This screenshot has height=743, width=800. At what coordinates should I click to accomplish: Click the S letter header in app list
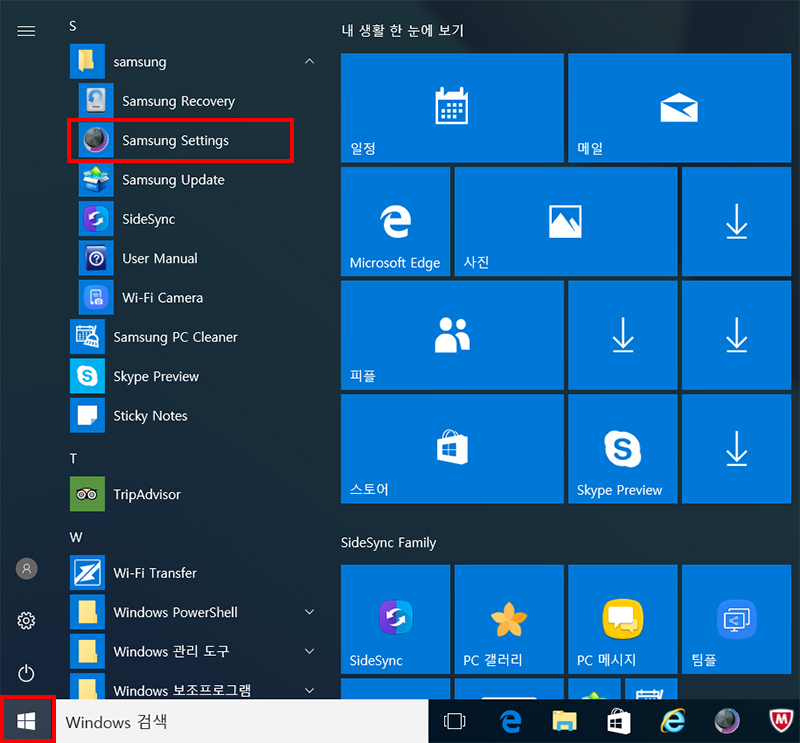click(x=73, y=26)
